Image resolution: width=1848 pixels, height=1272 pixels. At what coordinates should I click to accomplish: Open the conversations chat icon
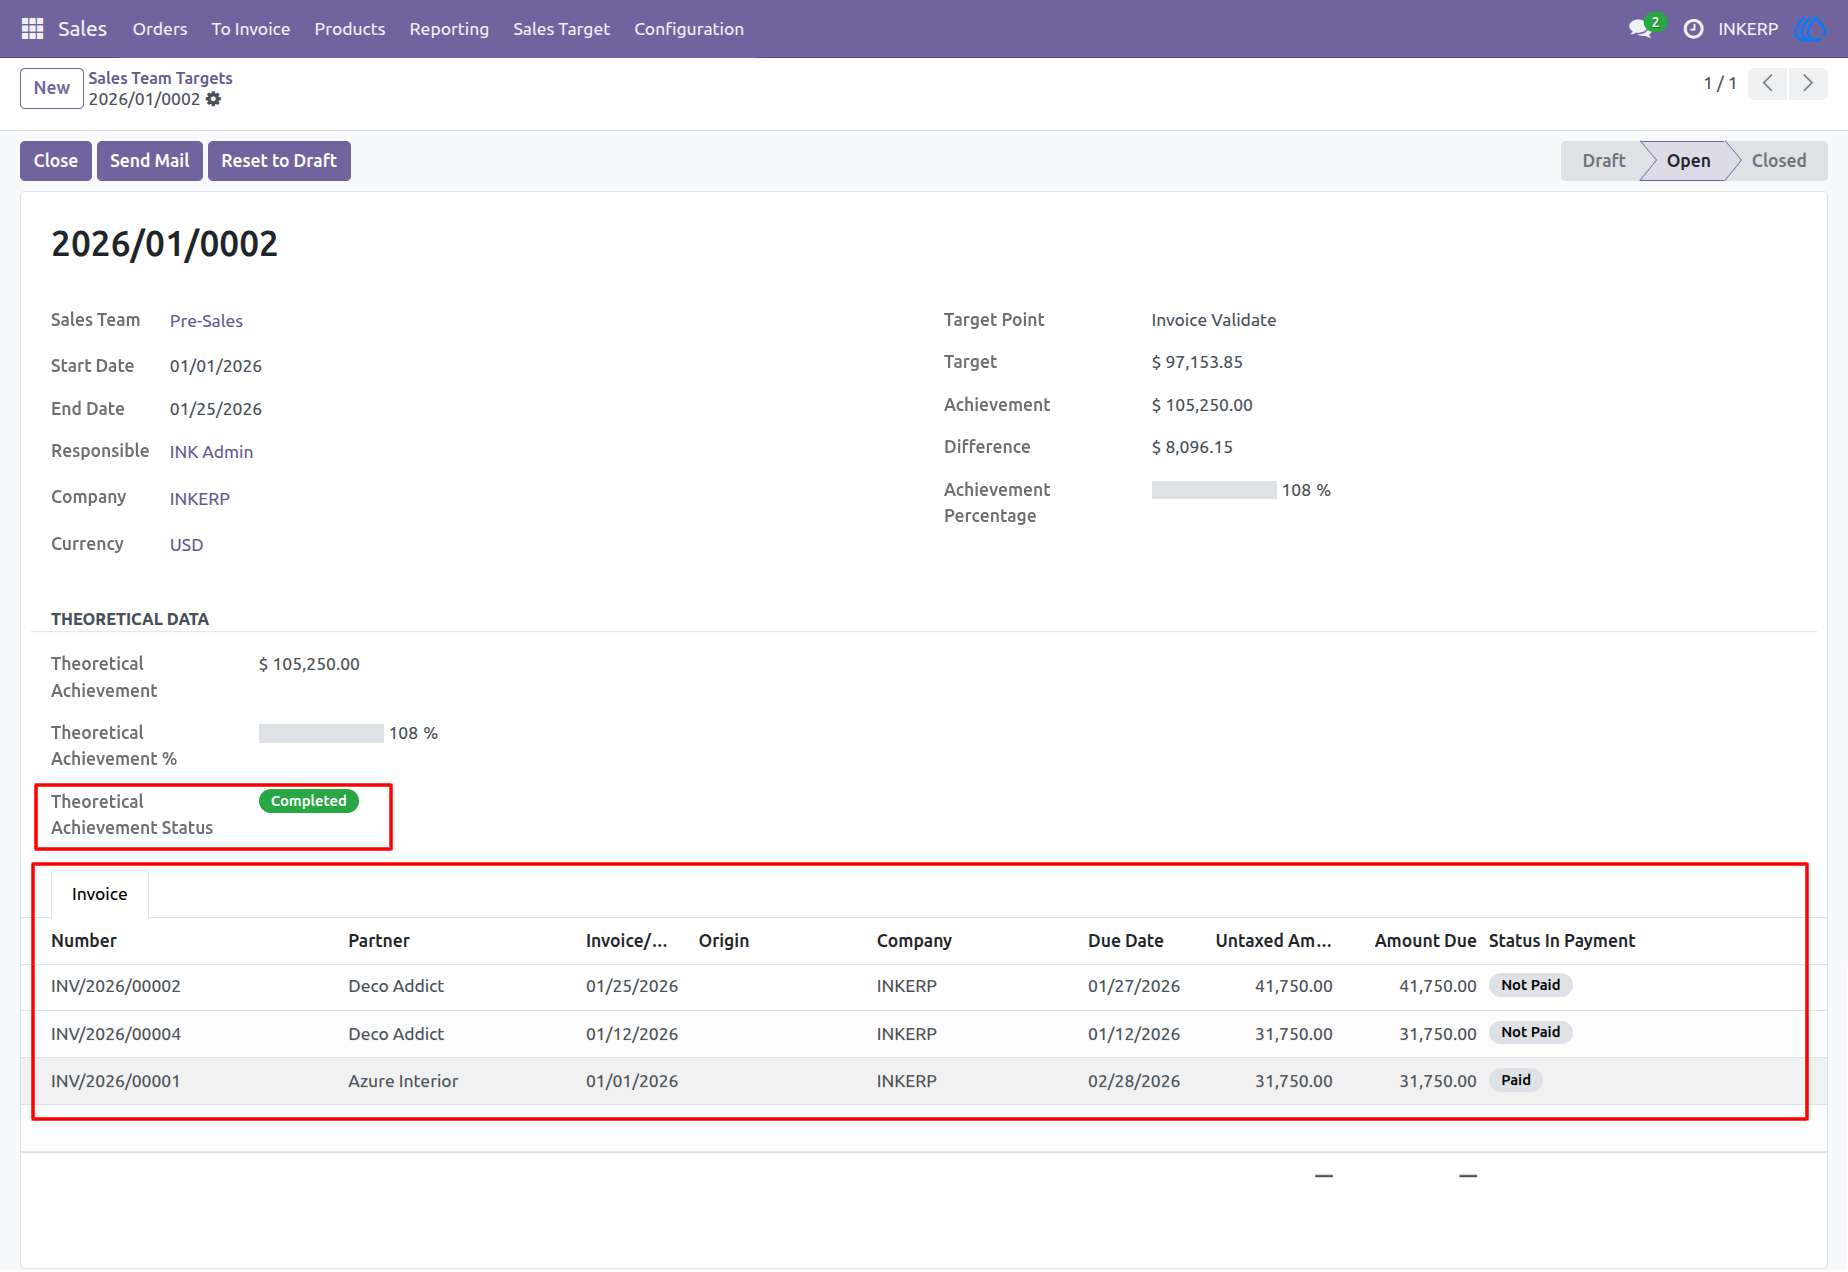(1640, 29)
